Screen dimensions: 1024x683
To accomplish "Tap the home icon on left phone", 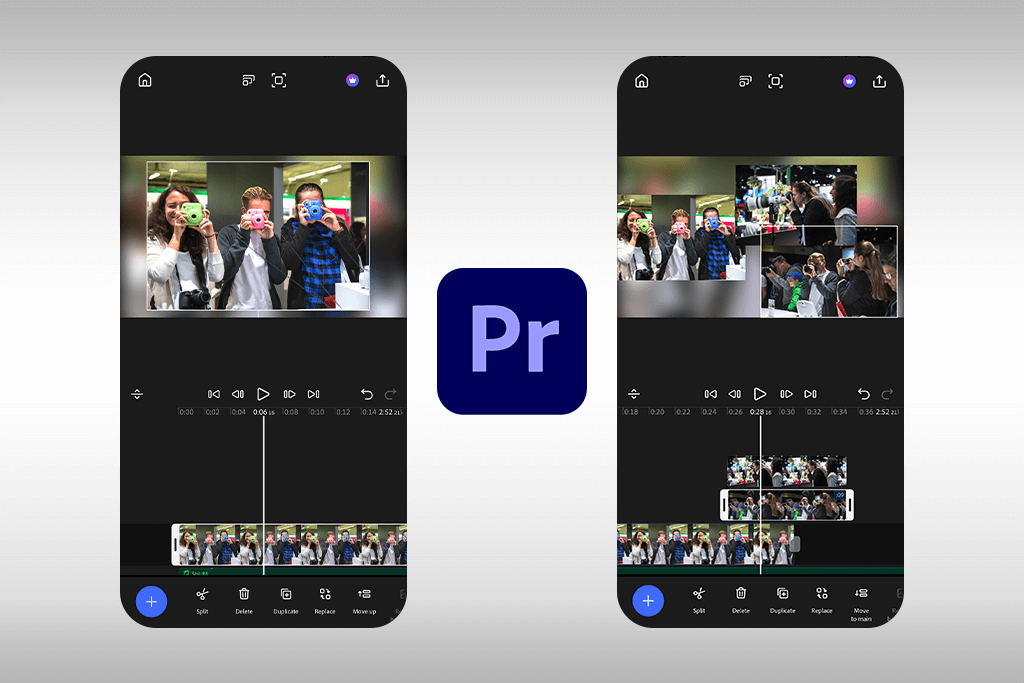I will point(145,80).
